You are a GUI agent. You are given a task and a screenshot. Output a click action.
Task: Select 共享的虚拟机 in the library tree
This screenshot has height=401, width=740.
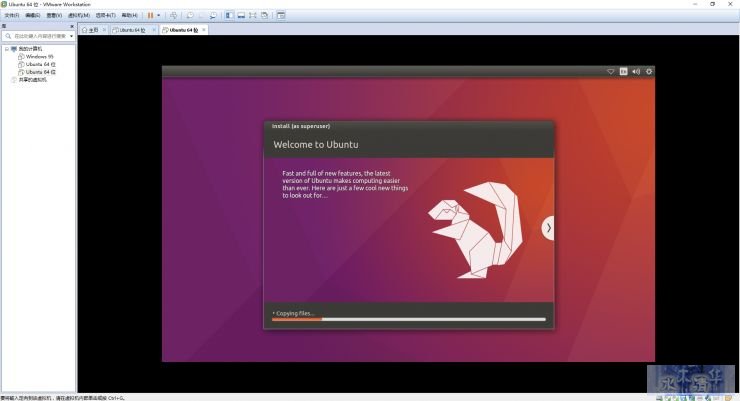[x=33, y=80]
